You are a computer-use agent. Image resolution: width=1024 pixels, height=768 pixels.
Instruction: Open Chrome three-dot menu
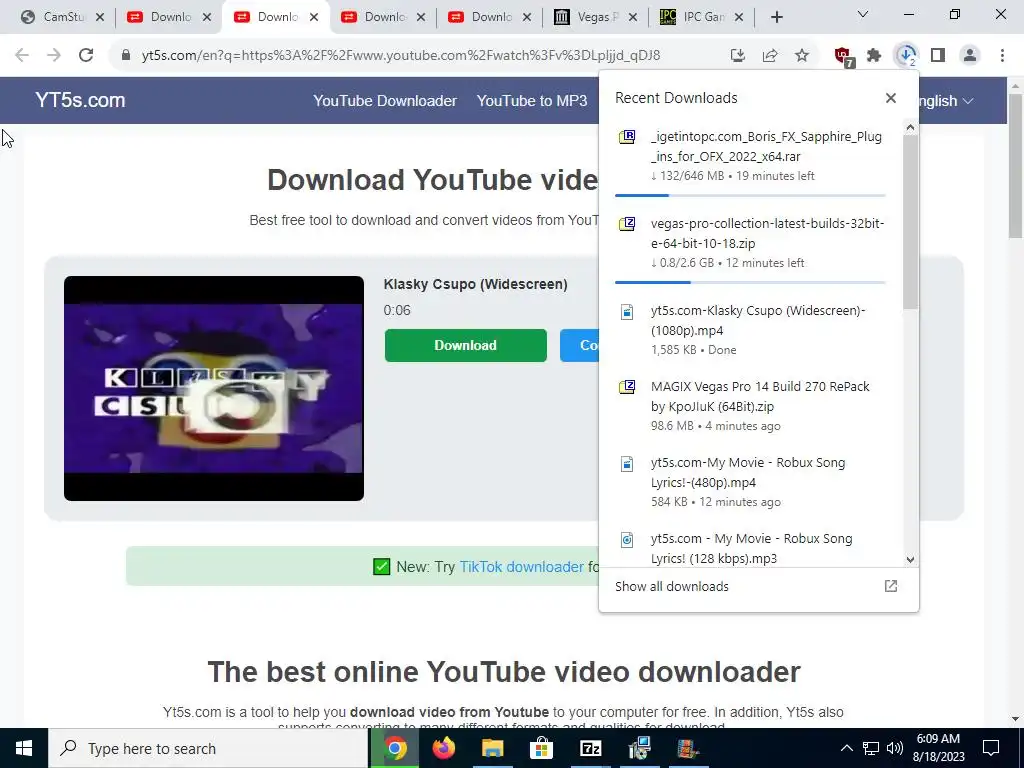1002,56
